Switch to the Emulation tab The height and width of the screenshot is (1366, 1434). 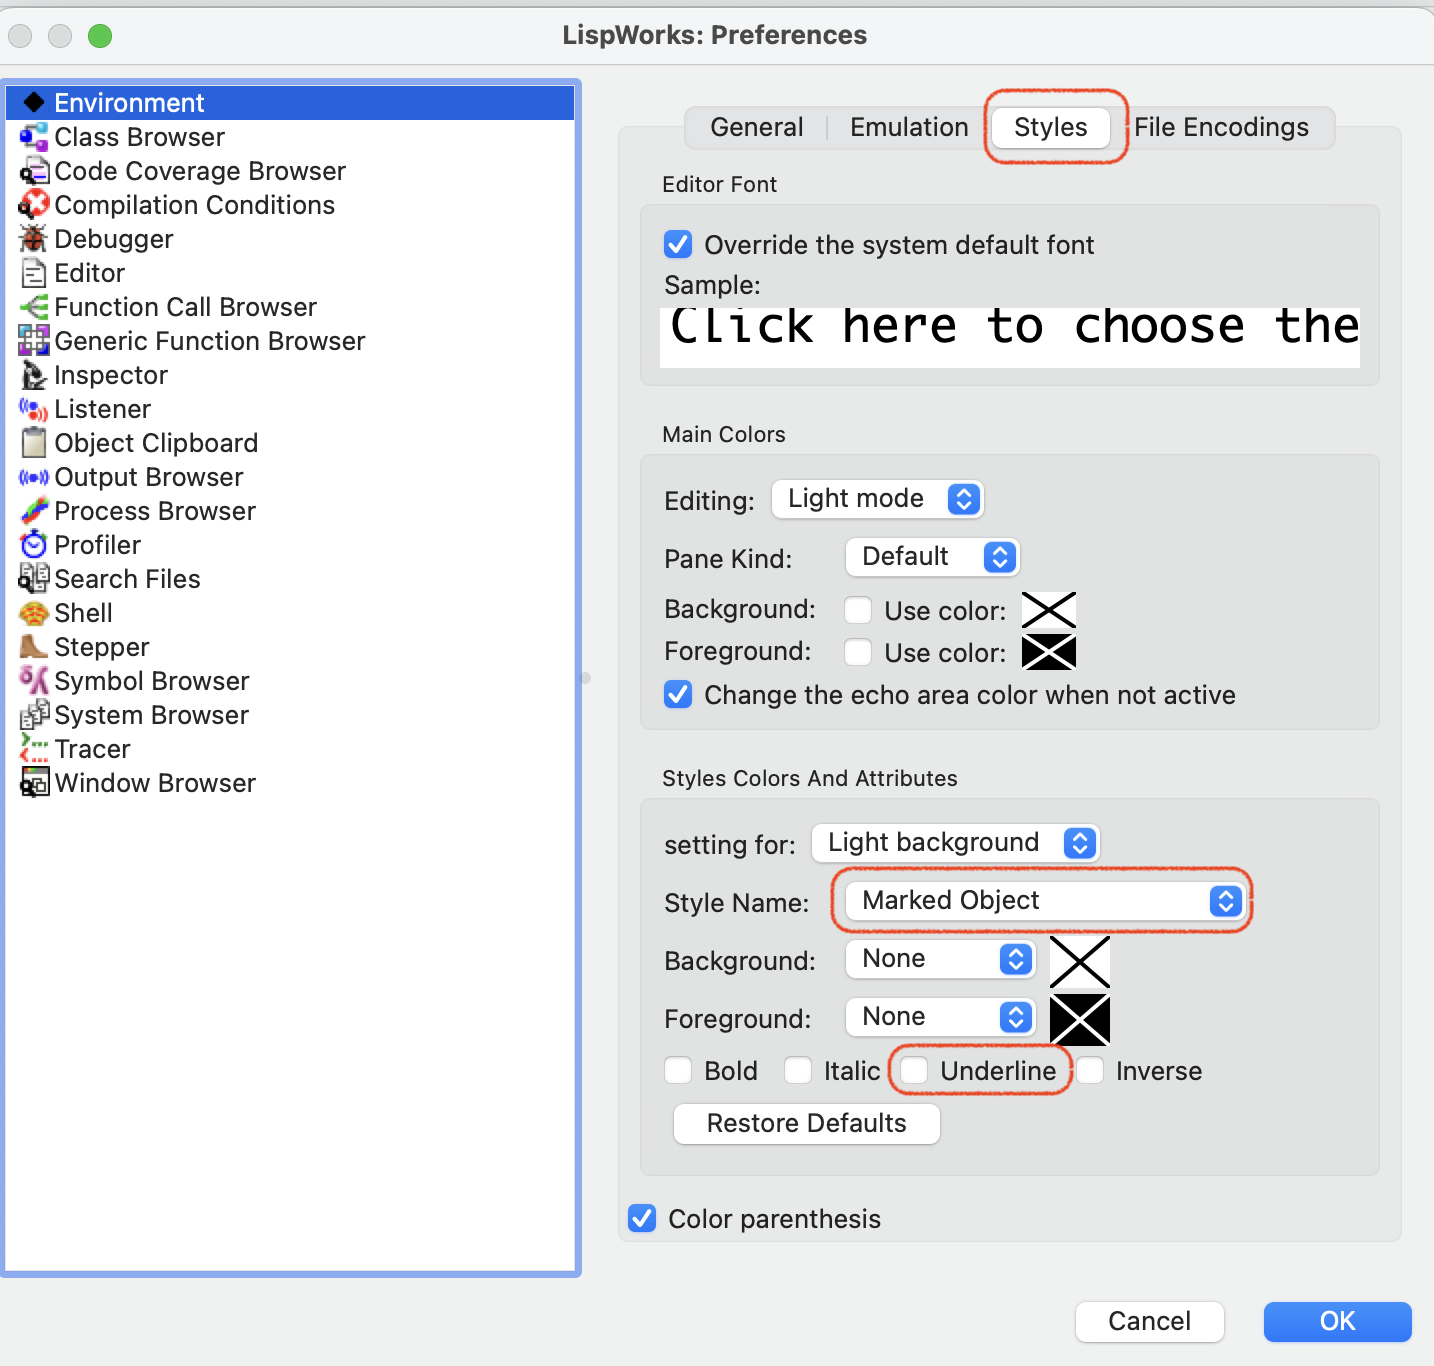click(x=909, y=127)
